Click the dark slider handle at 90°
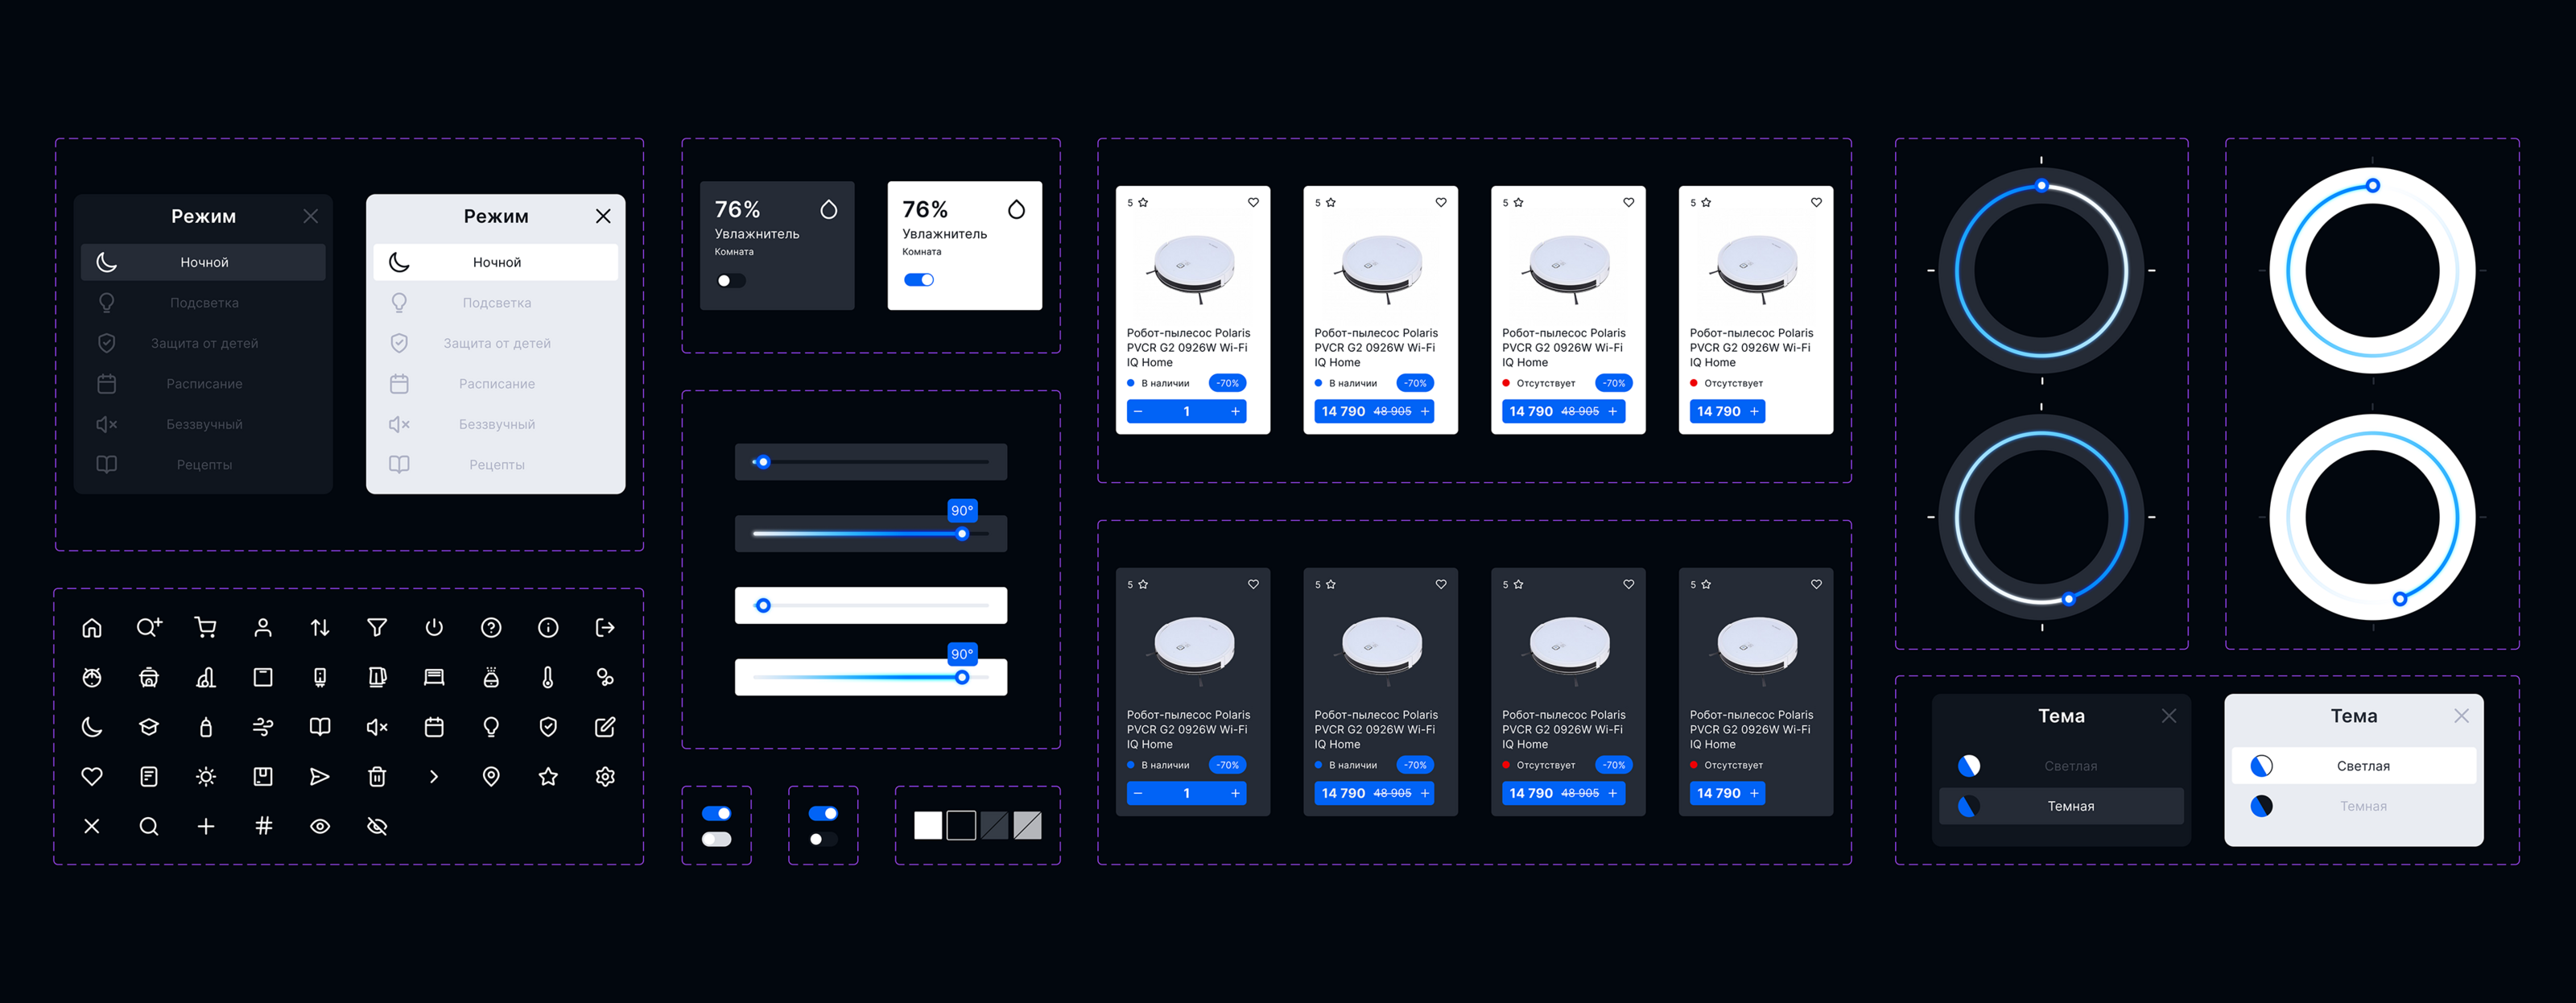Viewport: 2576px width, 1003px height. (962, 534)
